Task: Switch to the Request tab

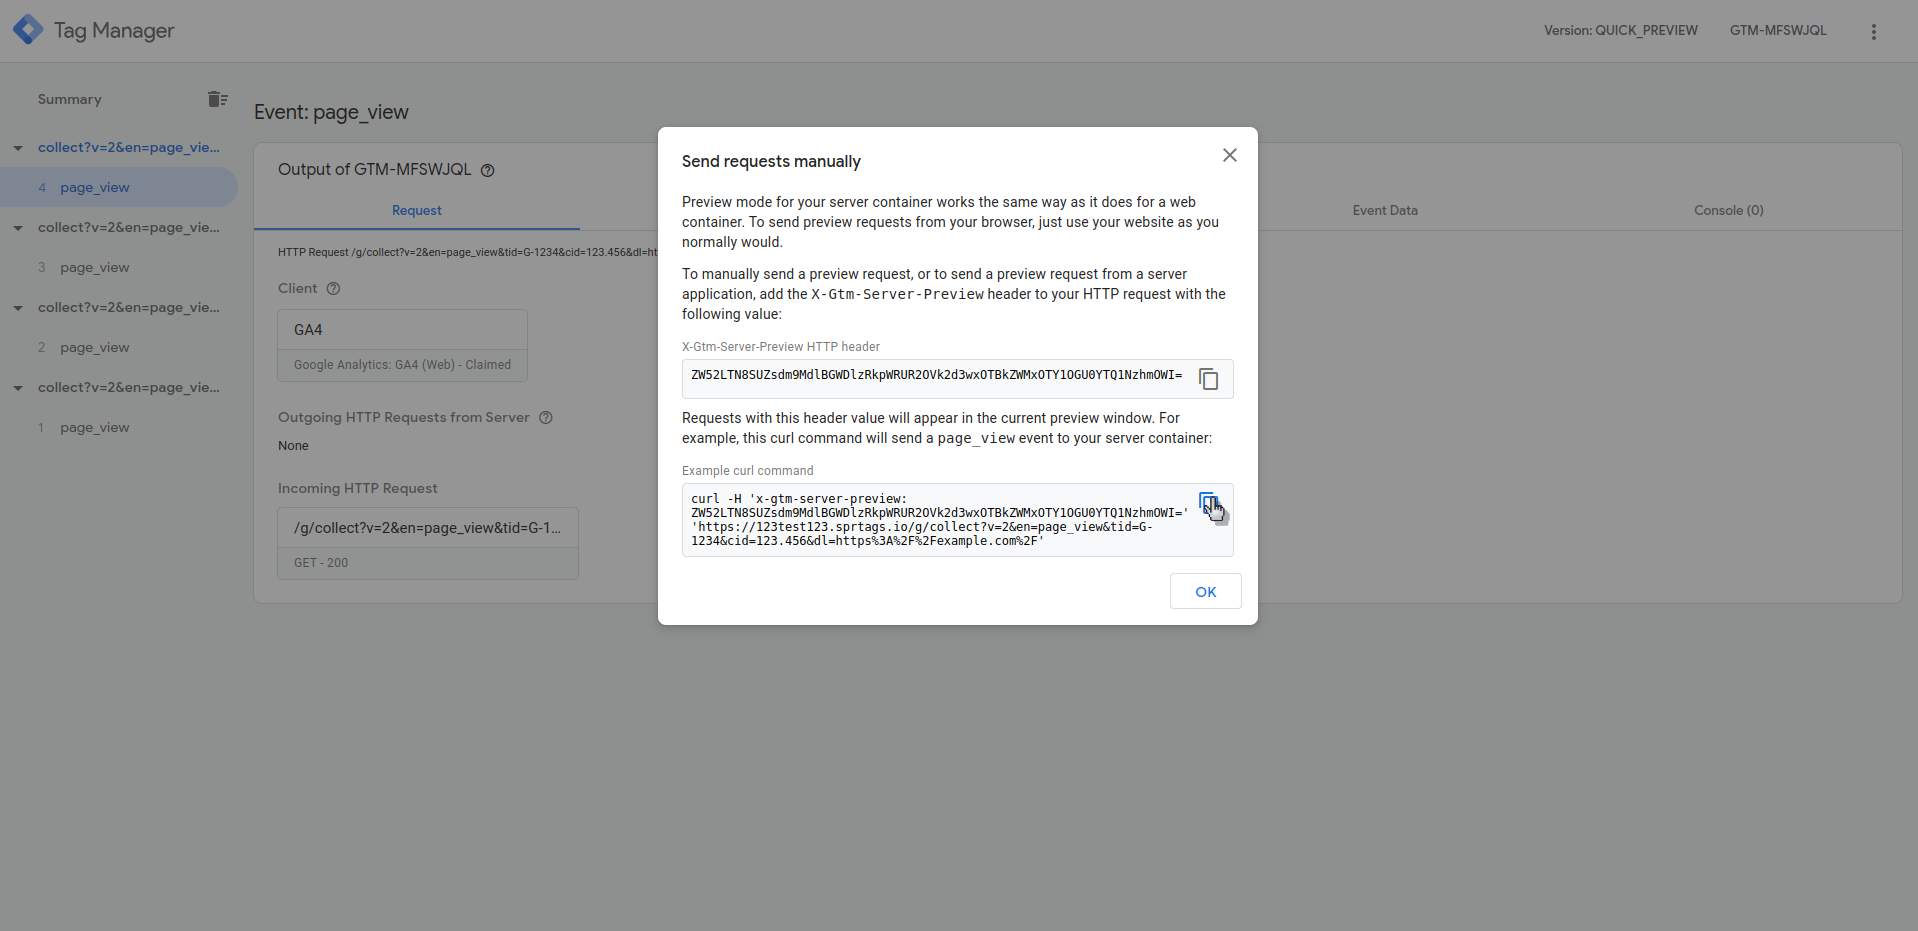Action: [x=416, y=210]
